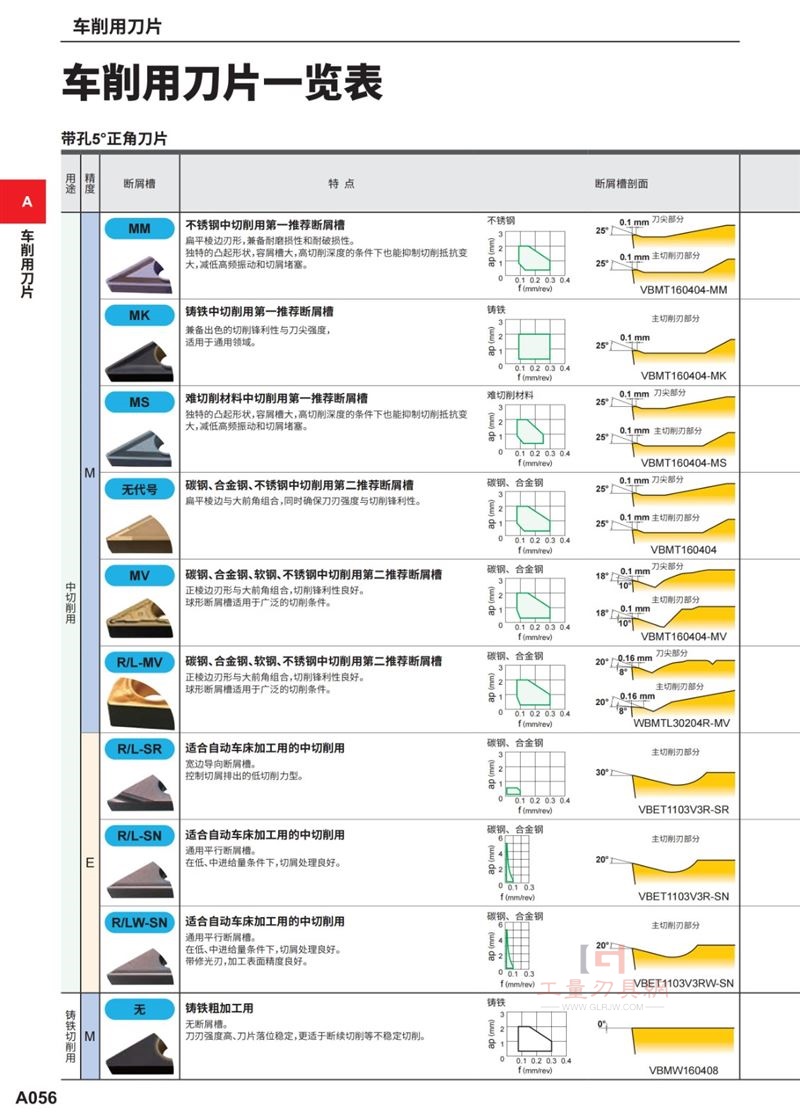Click the R/L-MV chipbreaker blue label
The height and width of the screenshot is (1120, 800).
[x=139, y=662]
